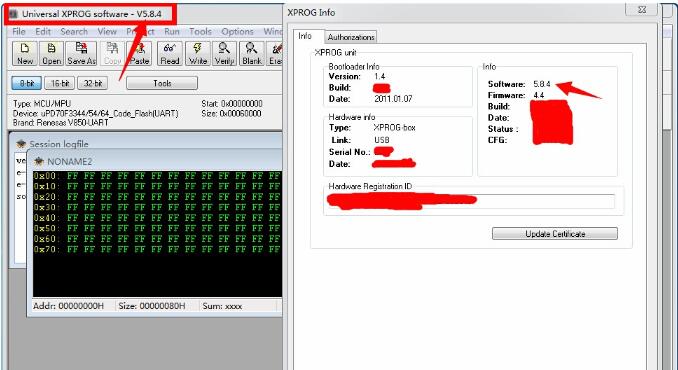Screen dimensions: 678x370
Task: Switch to 32-bit view mode
Action: pyautogui.click(x=93, y=83)
